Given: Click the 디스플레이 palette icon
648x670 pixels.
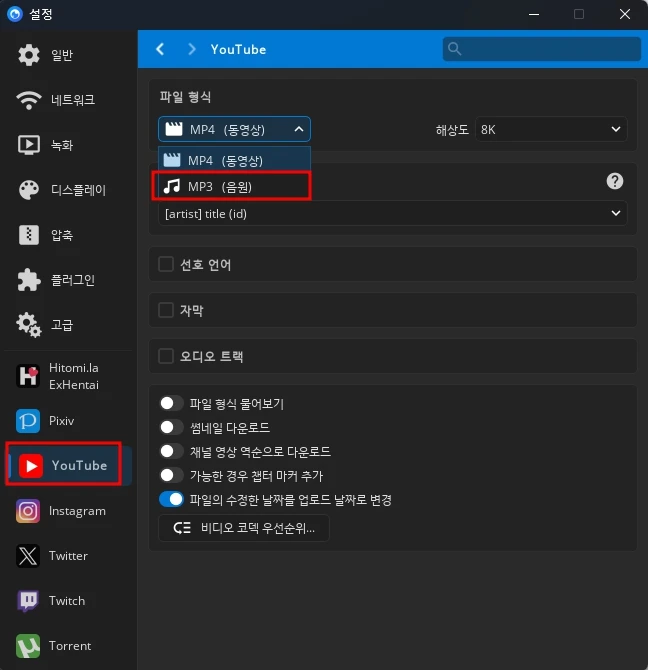Looking at the screenshot, I should 29,190.
